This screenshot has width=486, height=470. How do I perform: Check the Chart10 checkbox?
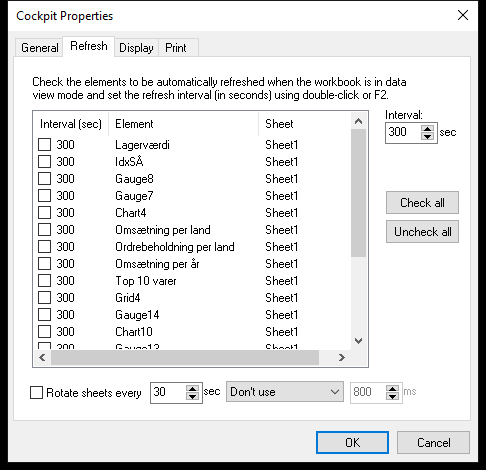click(44, 332)
